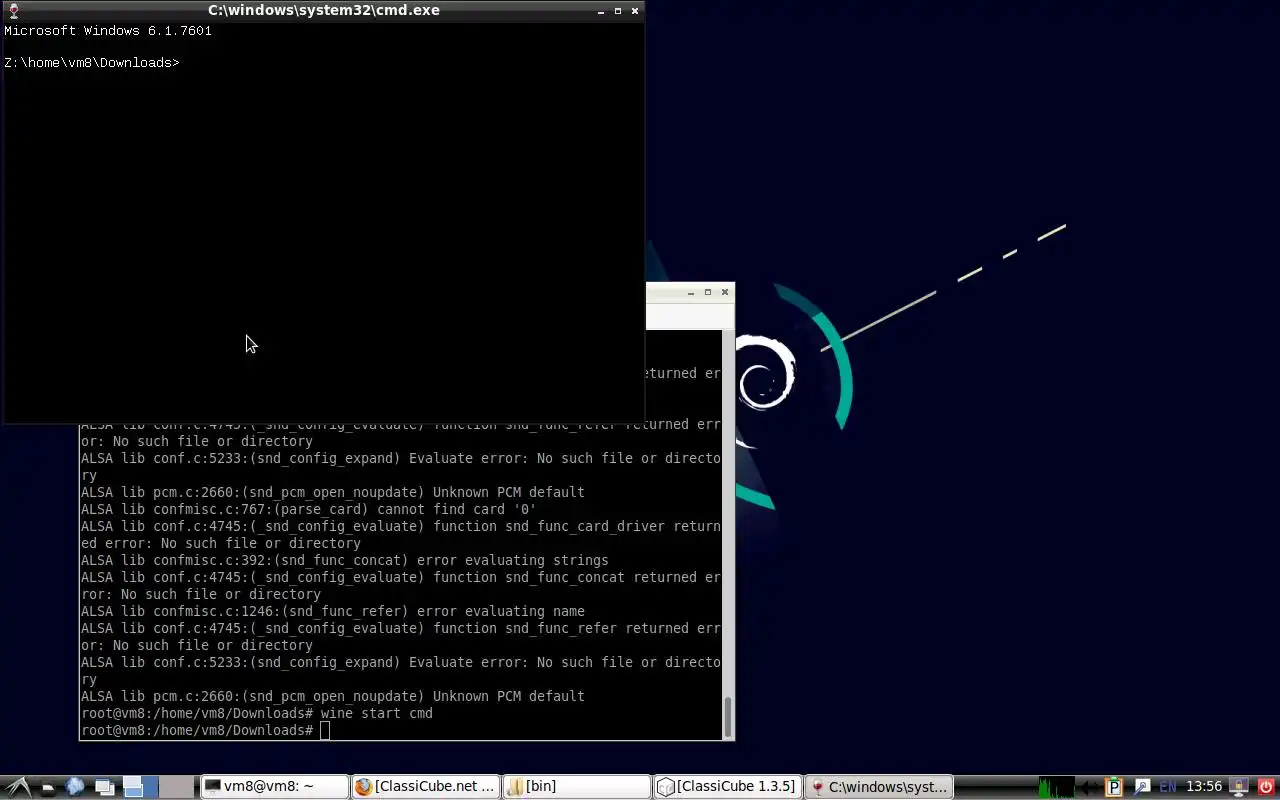Viewport: 1280px width, 800px height.
Task: Click last 'Unknown PCM default' line
Action: [x=332, y=696]
